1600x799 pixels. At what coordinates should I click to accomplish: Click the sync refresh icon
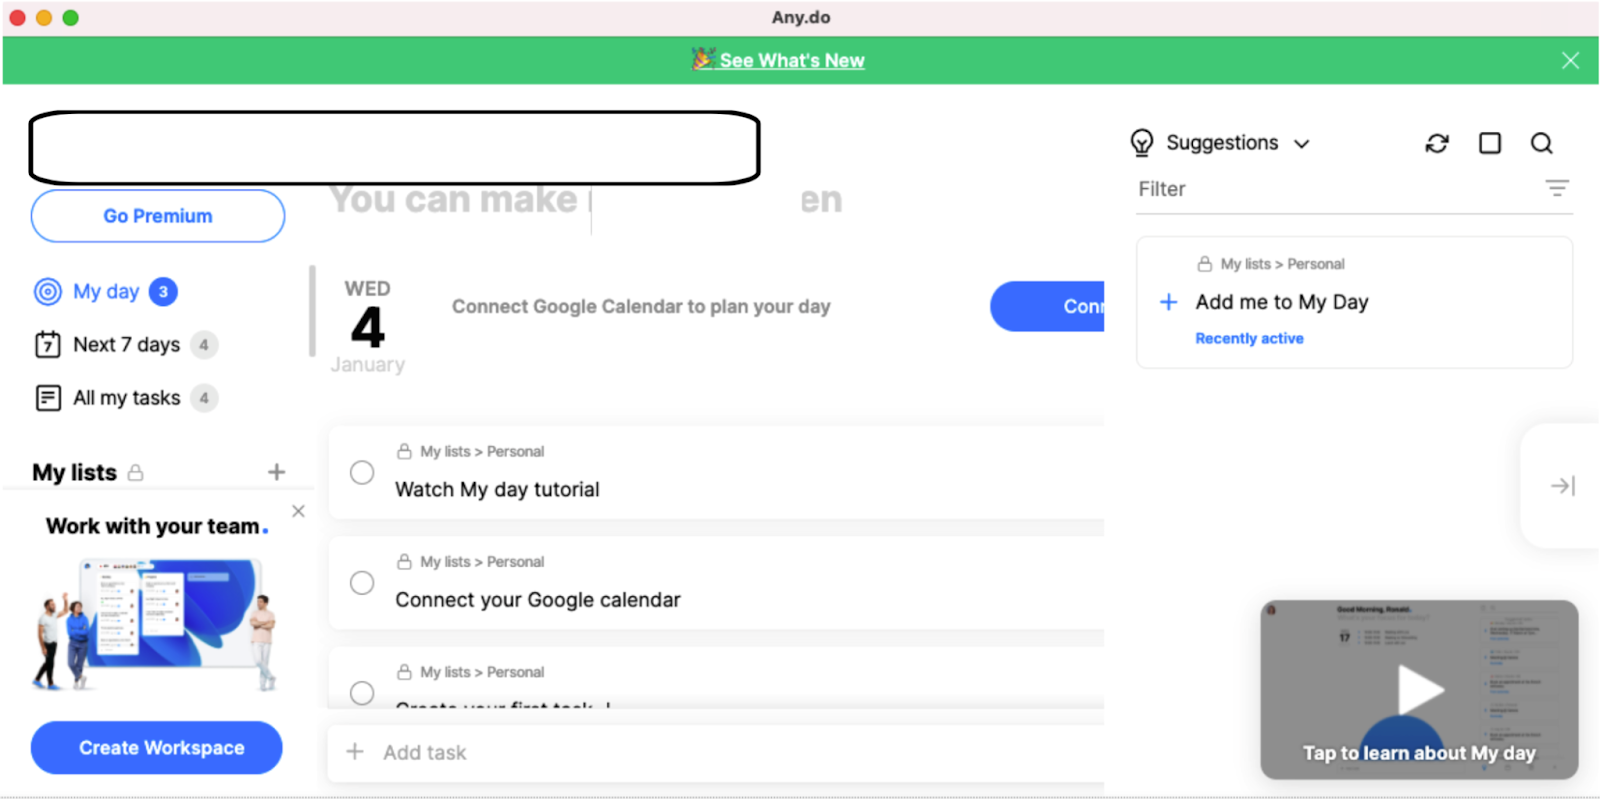1437,143
